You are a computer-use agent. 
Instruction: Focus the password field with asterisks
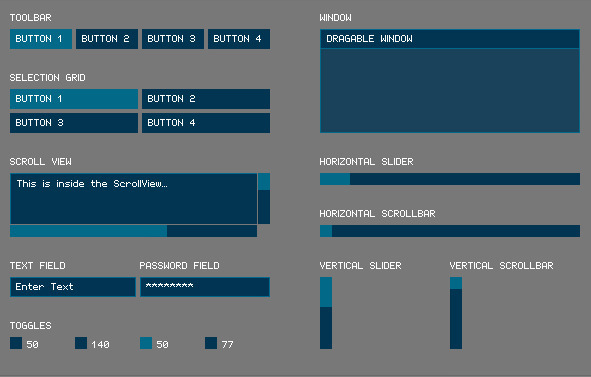pyautogui.click(x=205, y=287)
